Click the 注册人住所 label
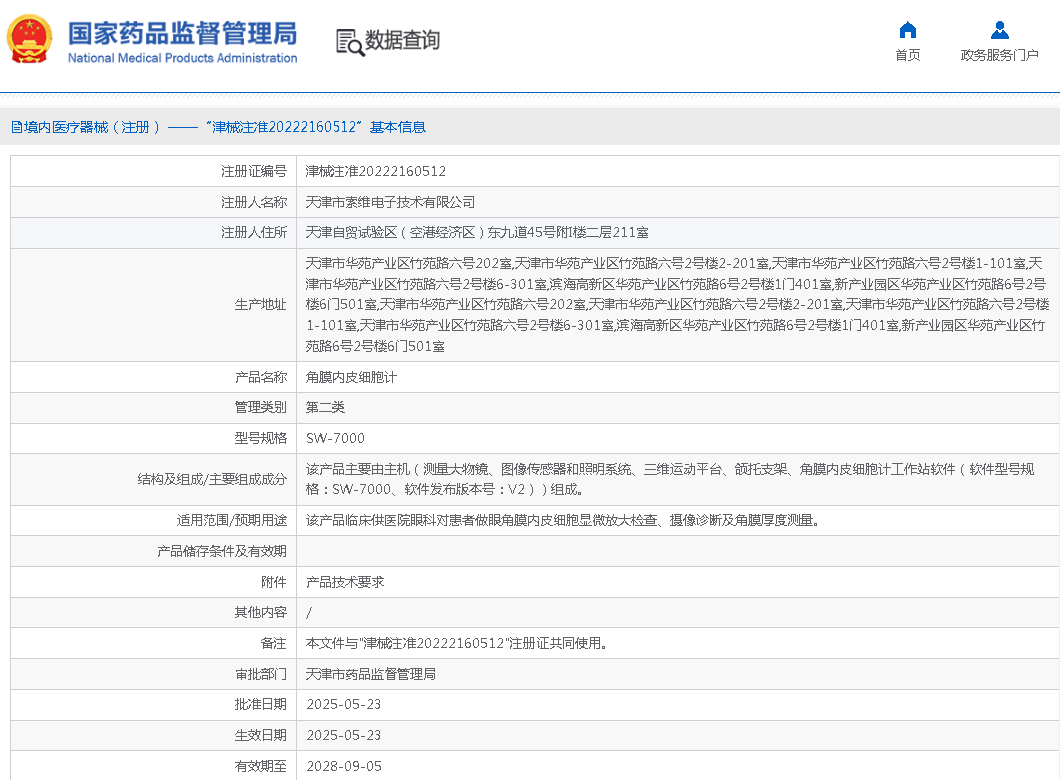 coord(254,233)
